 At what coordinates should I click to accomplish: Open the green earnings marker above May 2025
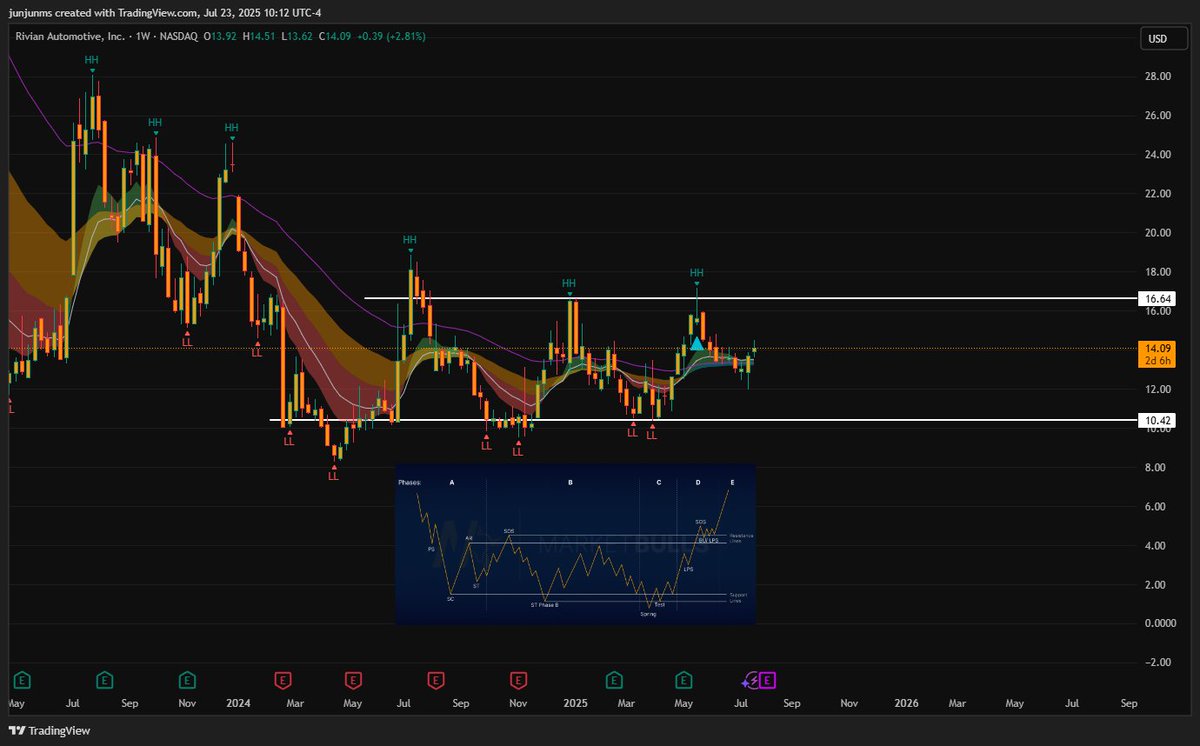tap(683, 681)
